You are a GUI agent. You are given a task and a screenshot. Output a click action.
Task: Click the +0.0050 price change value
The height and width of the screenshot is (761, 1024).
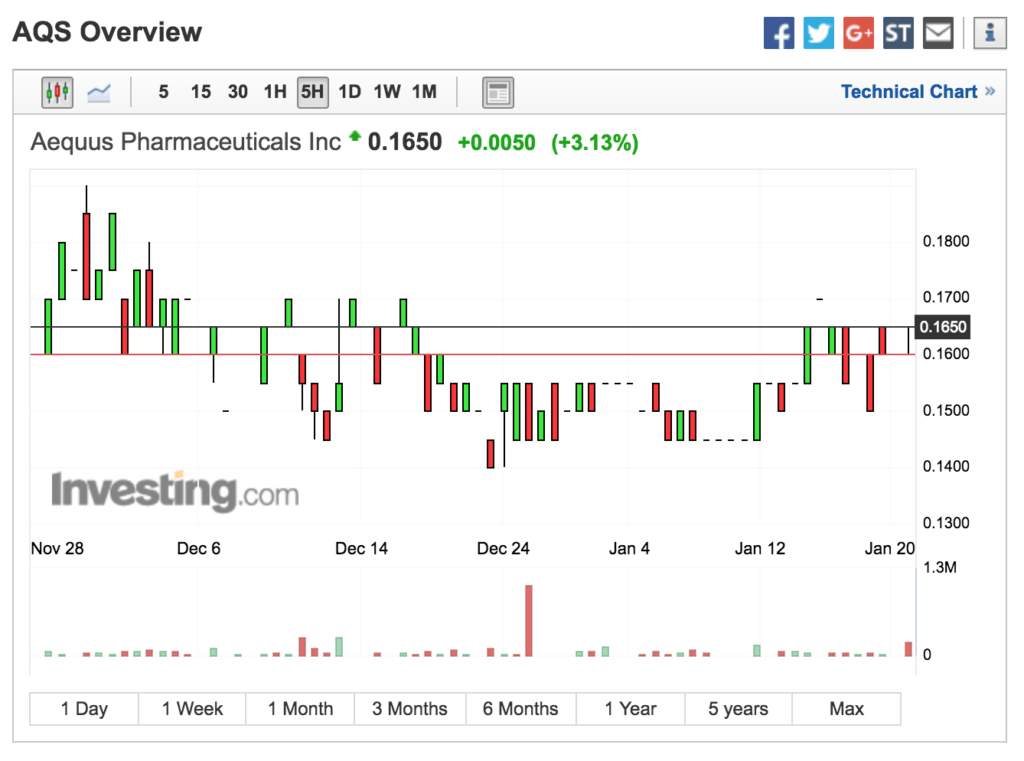coord(496,142)
